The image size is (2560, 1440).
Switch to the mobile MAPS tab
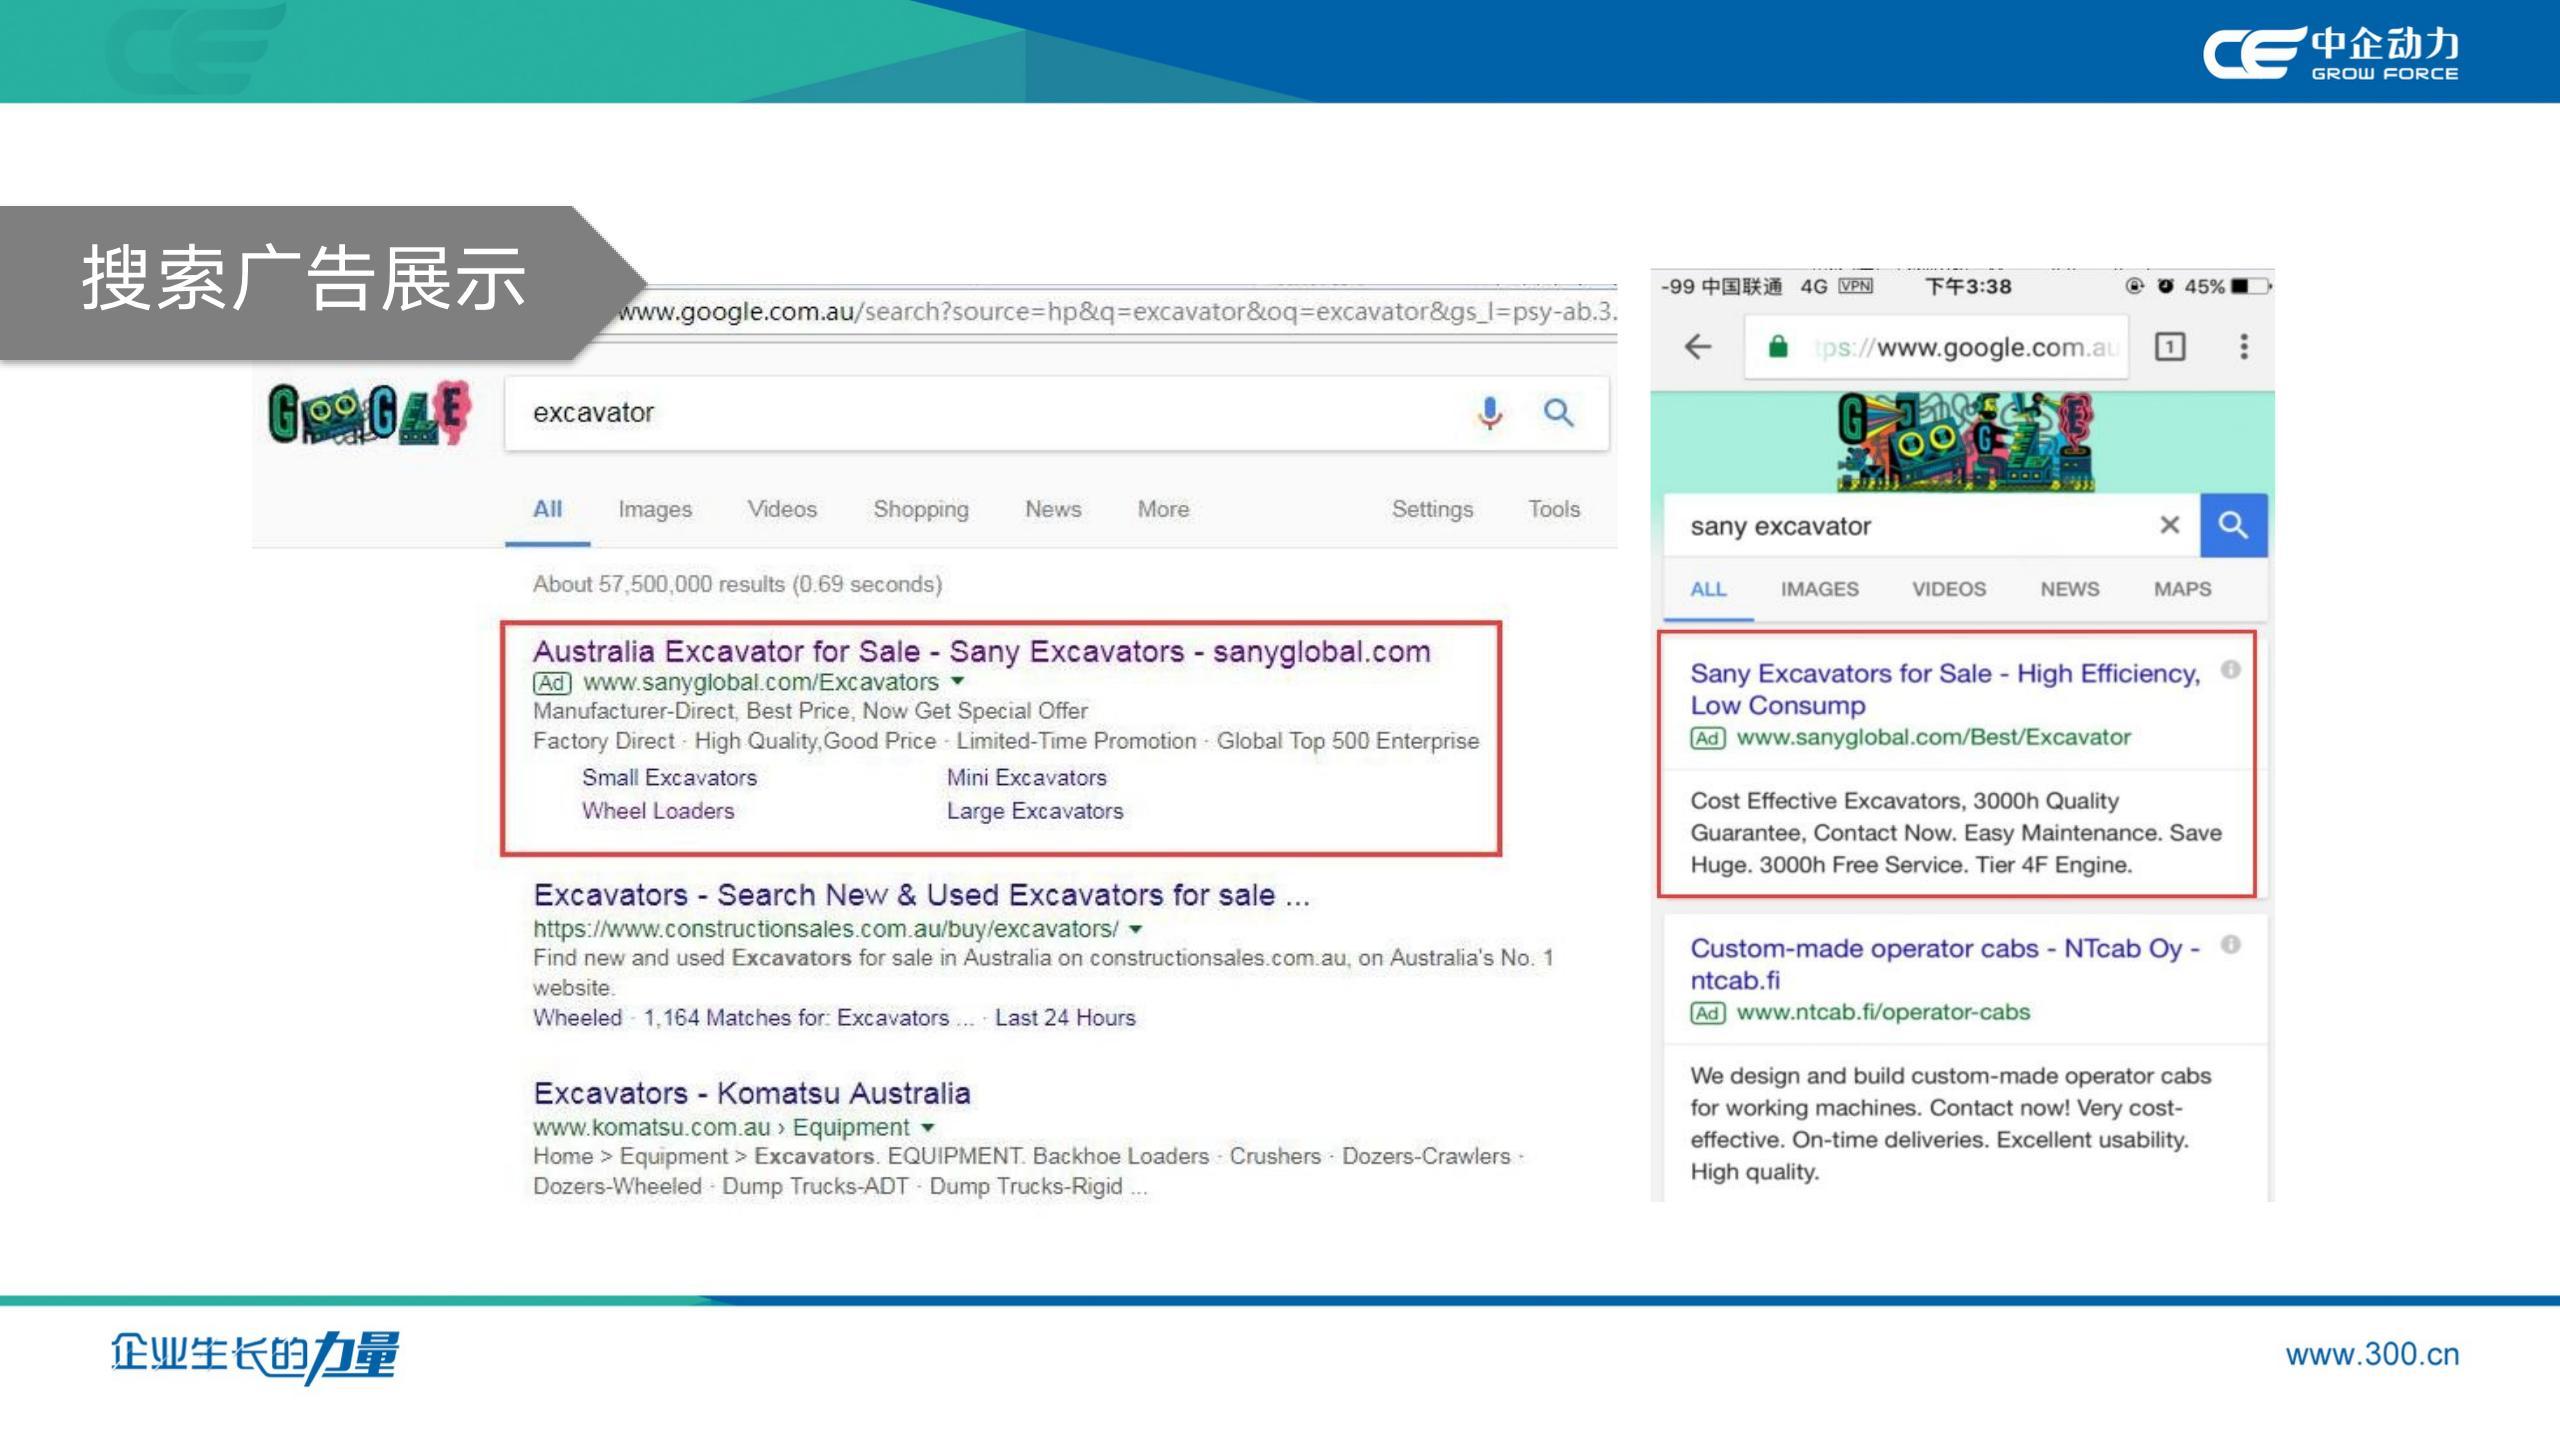[2182, 589]
